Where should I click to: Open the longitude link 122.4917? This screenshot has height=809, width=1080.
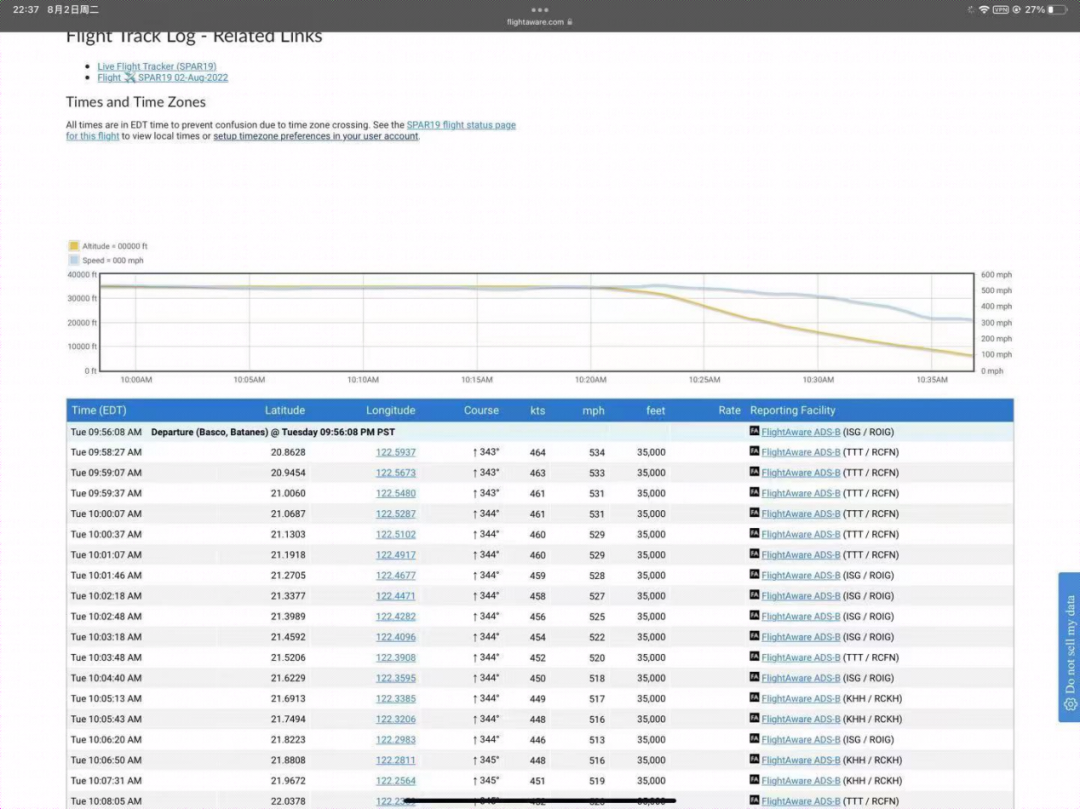[x=395, y=555]
